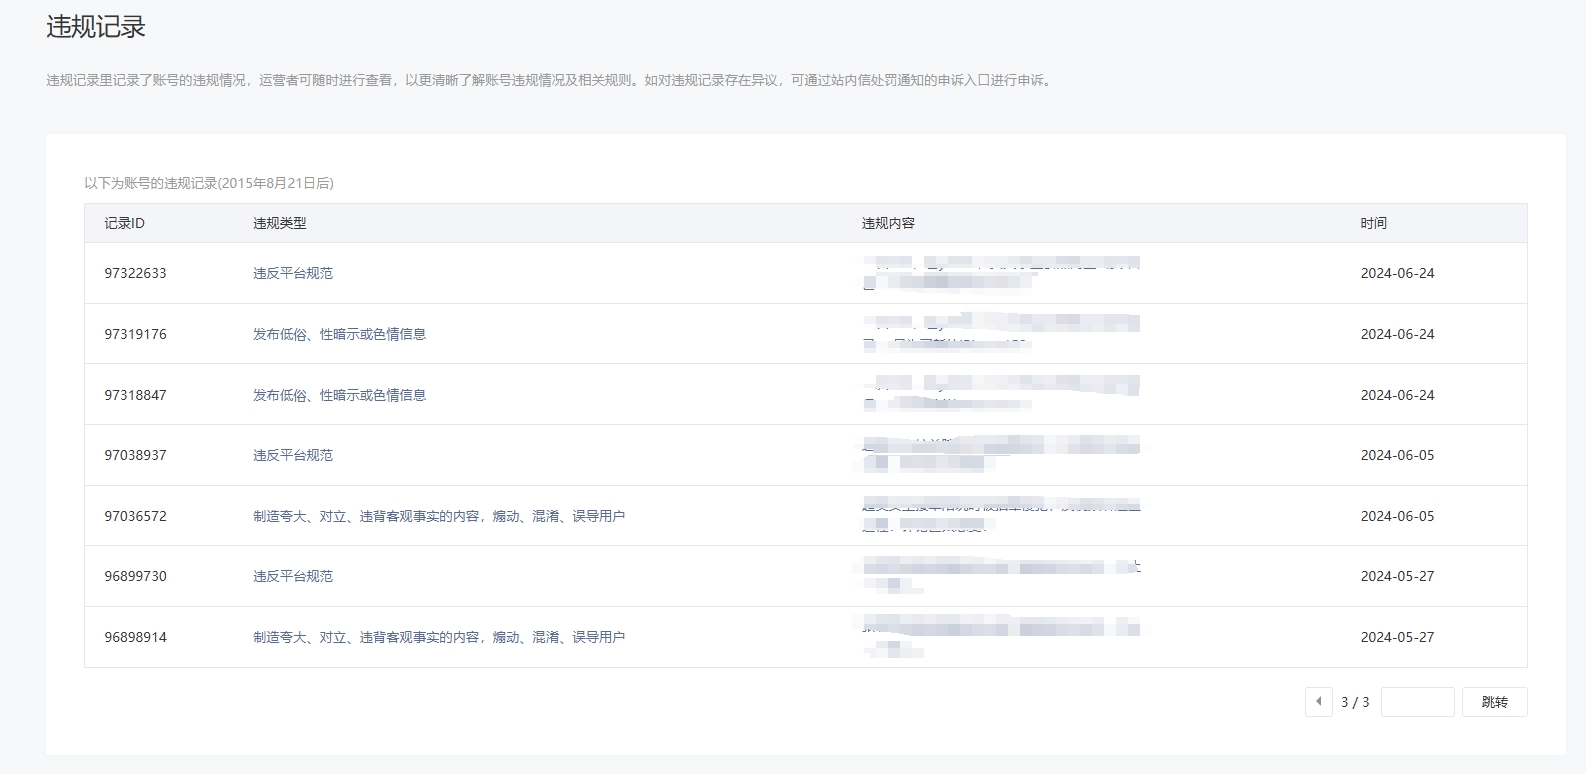Open violation type link for record 96898914
Screen dimensions: 1586x774
click(x=438, y=637)
